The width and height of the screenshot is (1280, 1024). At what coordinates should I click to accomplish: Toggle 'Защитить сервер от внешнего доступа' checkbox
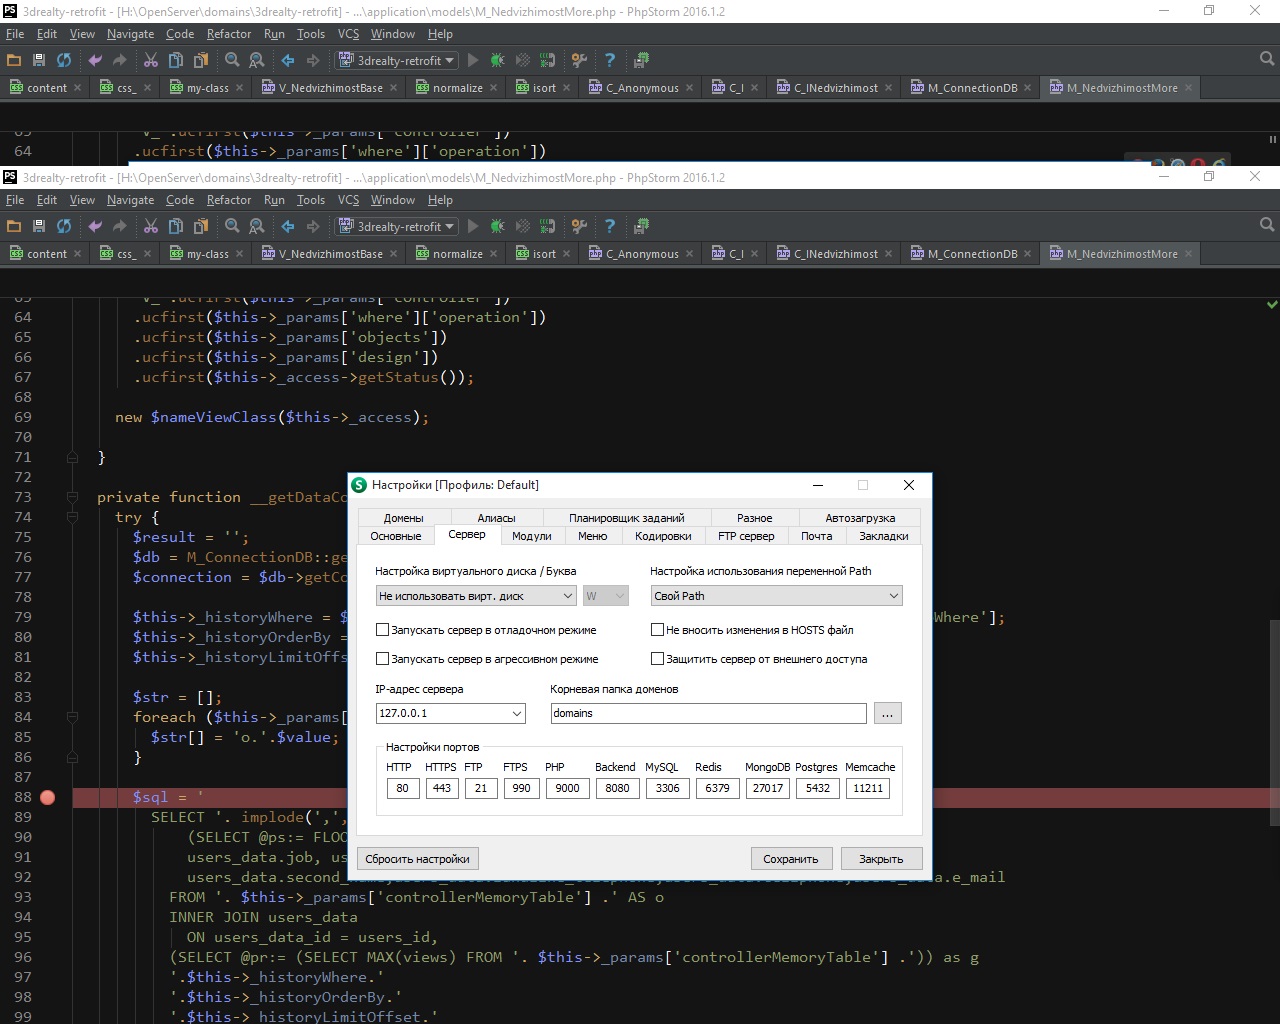657,659
